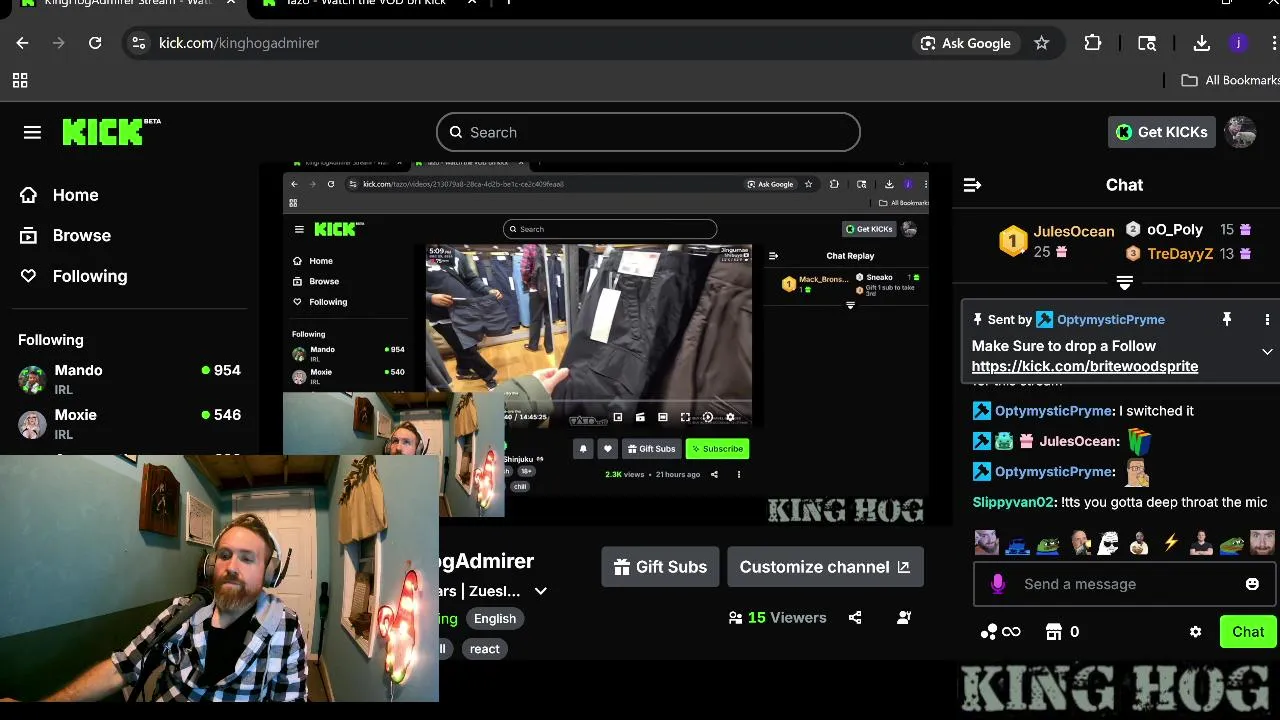Expand the pinned message chevron
The image size is (1280, 720).
[x=1267, y=352]
